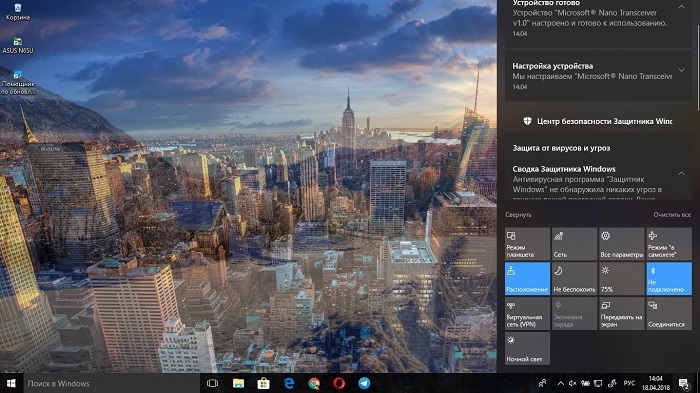Toggle Ночной свет tile
This screenshot has width=700, height=393.
pos(527,348)
